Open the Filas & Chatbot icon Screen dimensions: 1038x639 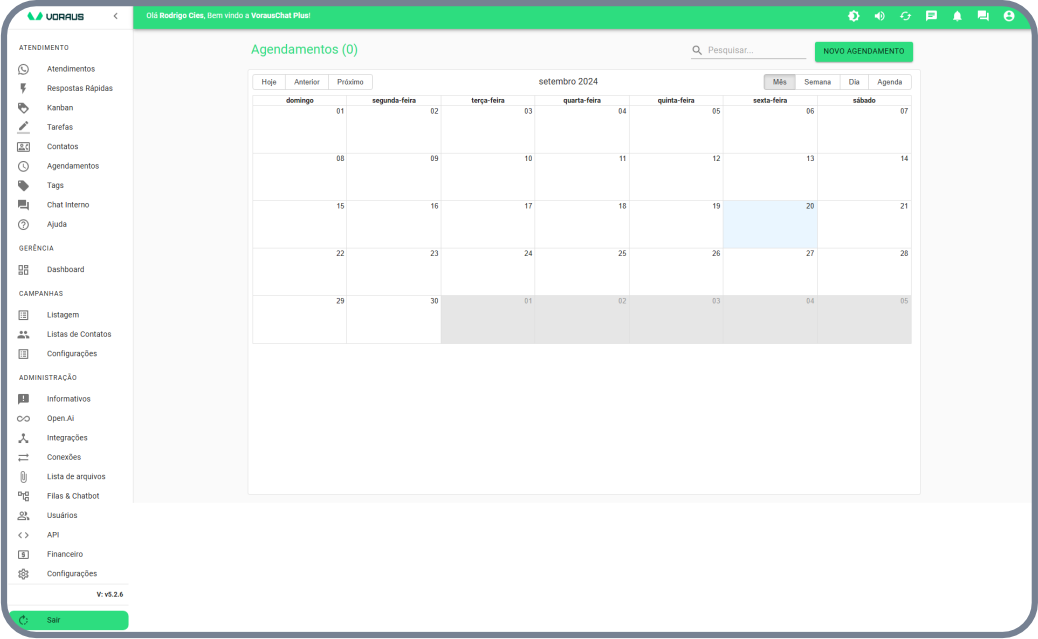click(23, 496)
